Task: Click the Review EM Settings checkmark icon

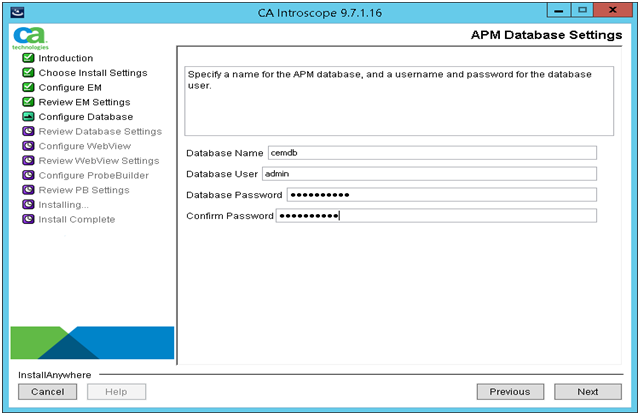Action: coord(28,102)
